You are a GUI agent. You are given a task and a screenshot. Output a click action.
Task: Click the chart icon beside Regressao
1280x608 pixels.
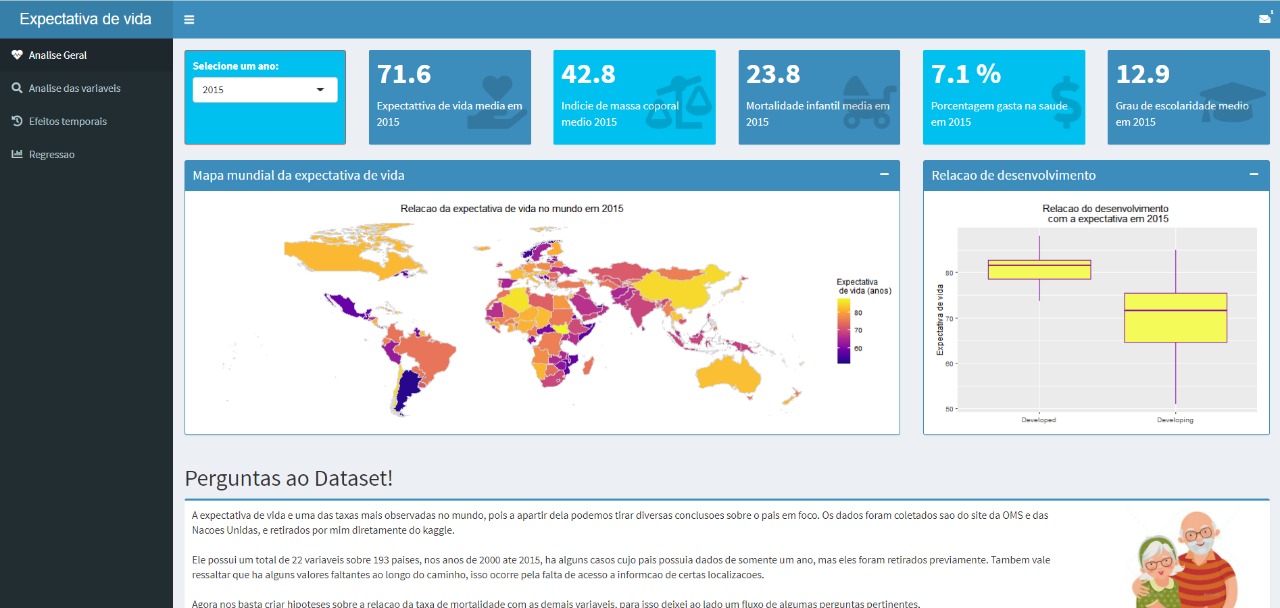pos(17,154)
